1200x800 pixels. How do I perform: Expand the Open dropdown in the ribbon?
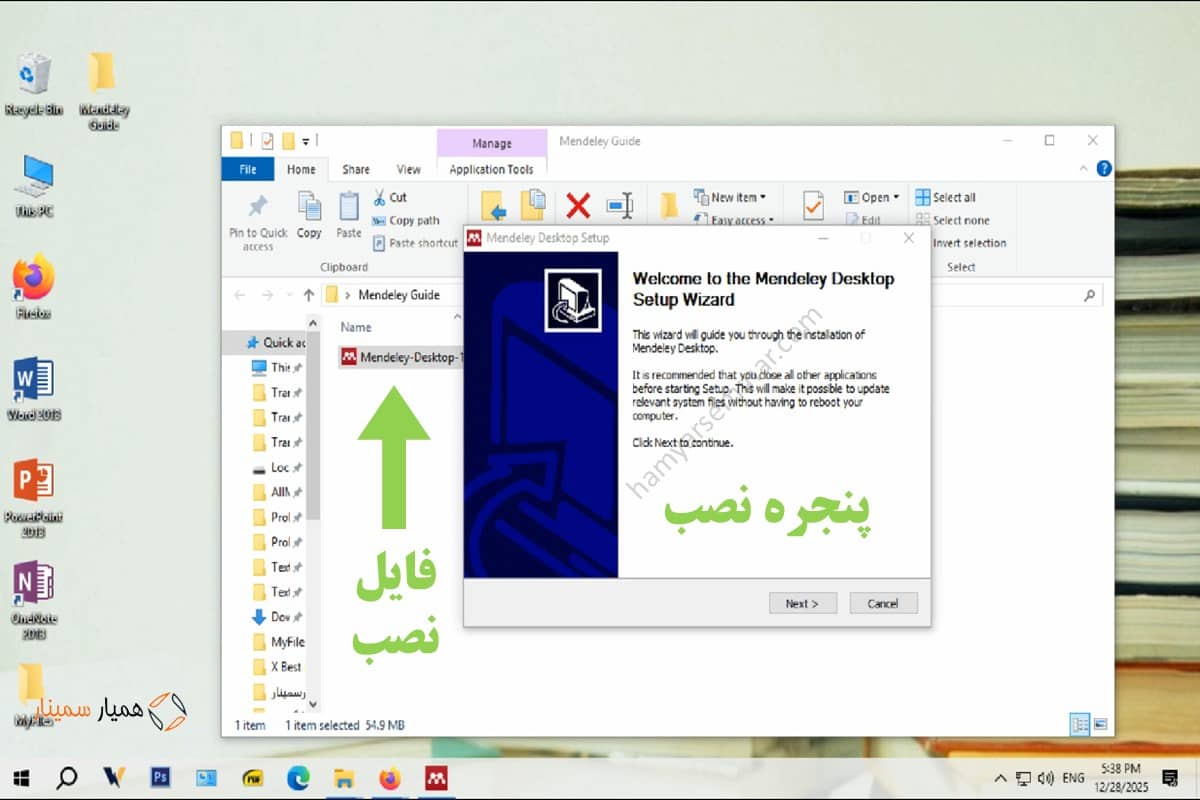(x=872, y=197)
